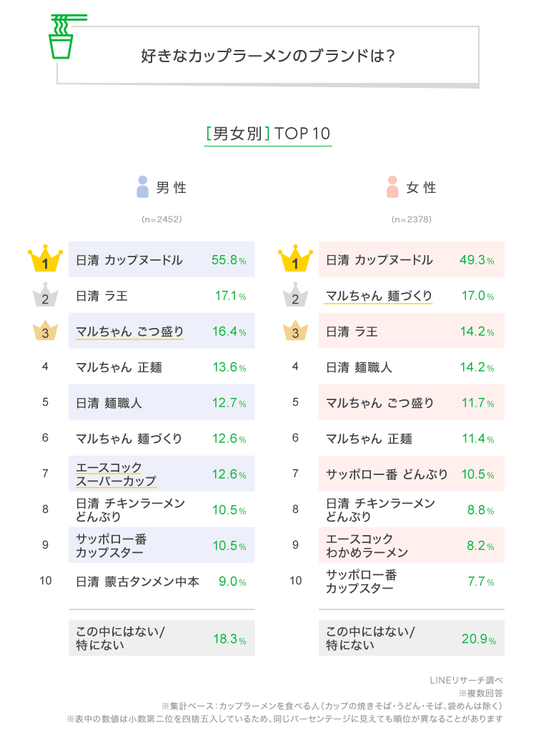Screen dimensions: 536x743
Task: Click the gold rank 1 crown for women
Action: pyautogui.click(x=295, y=259)
